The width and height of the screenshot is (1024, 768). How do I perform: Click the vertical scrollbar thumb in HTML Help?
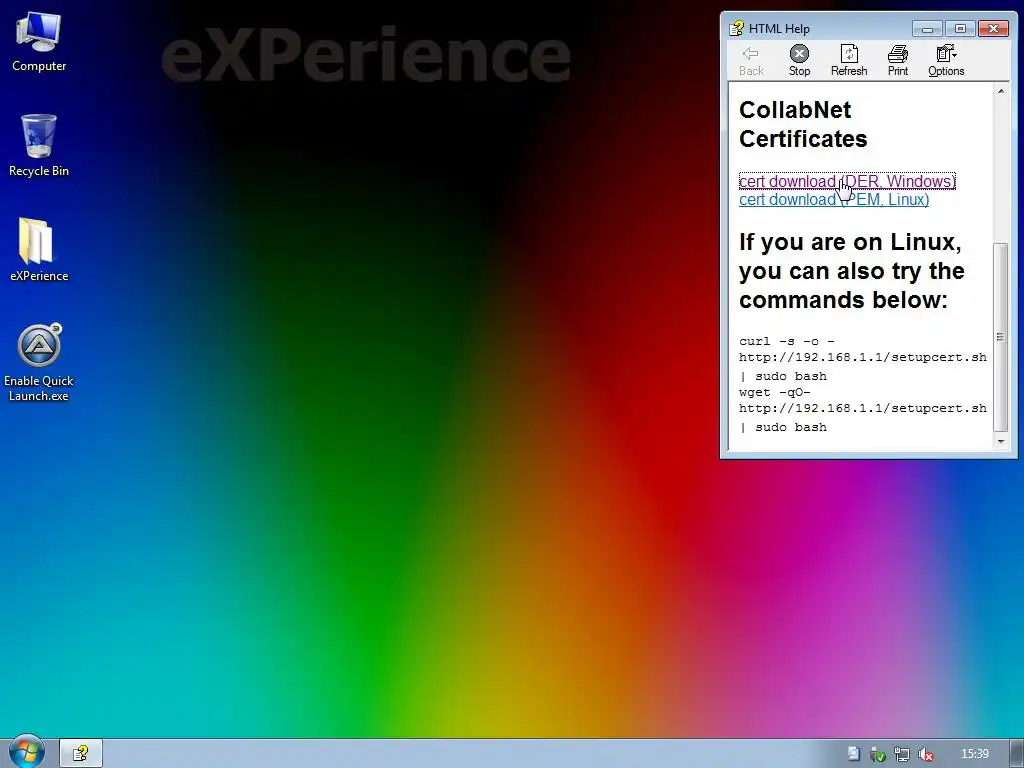point(1000,337)
